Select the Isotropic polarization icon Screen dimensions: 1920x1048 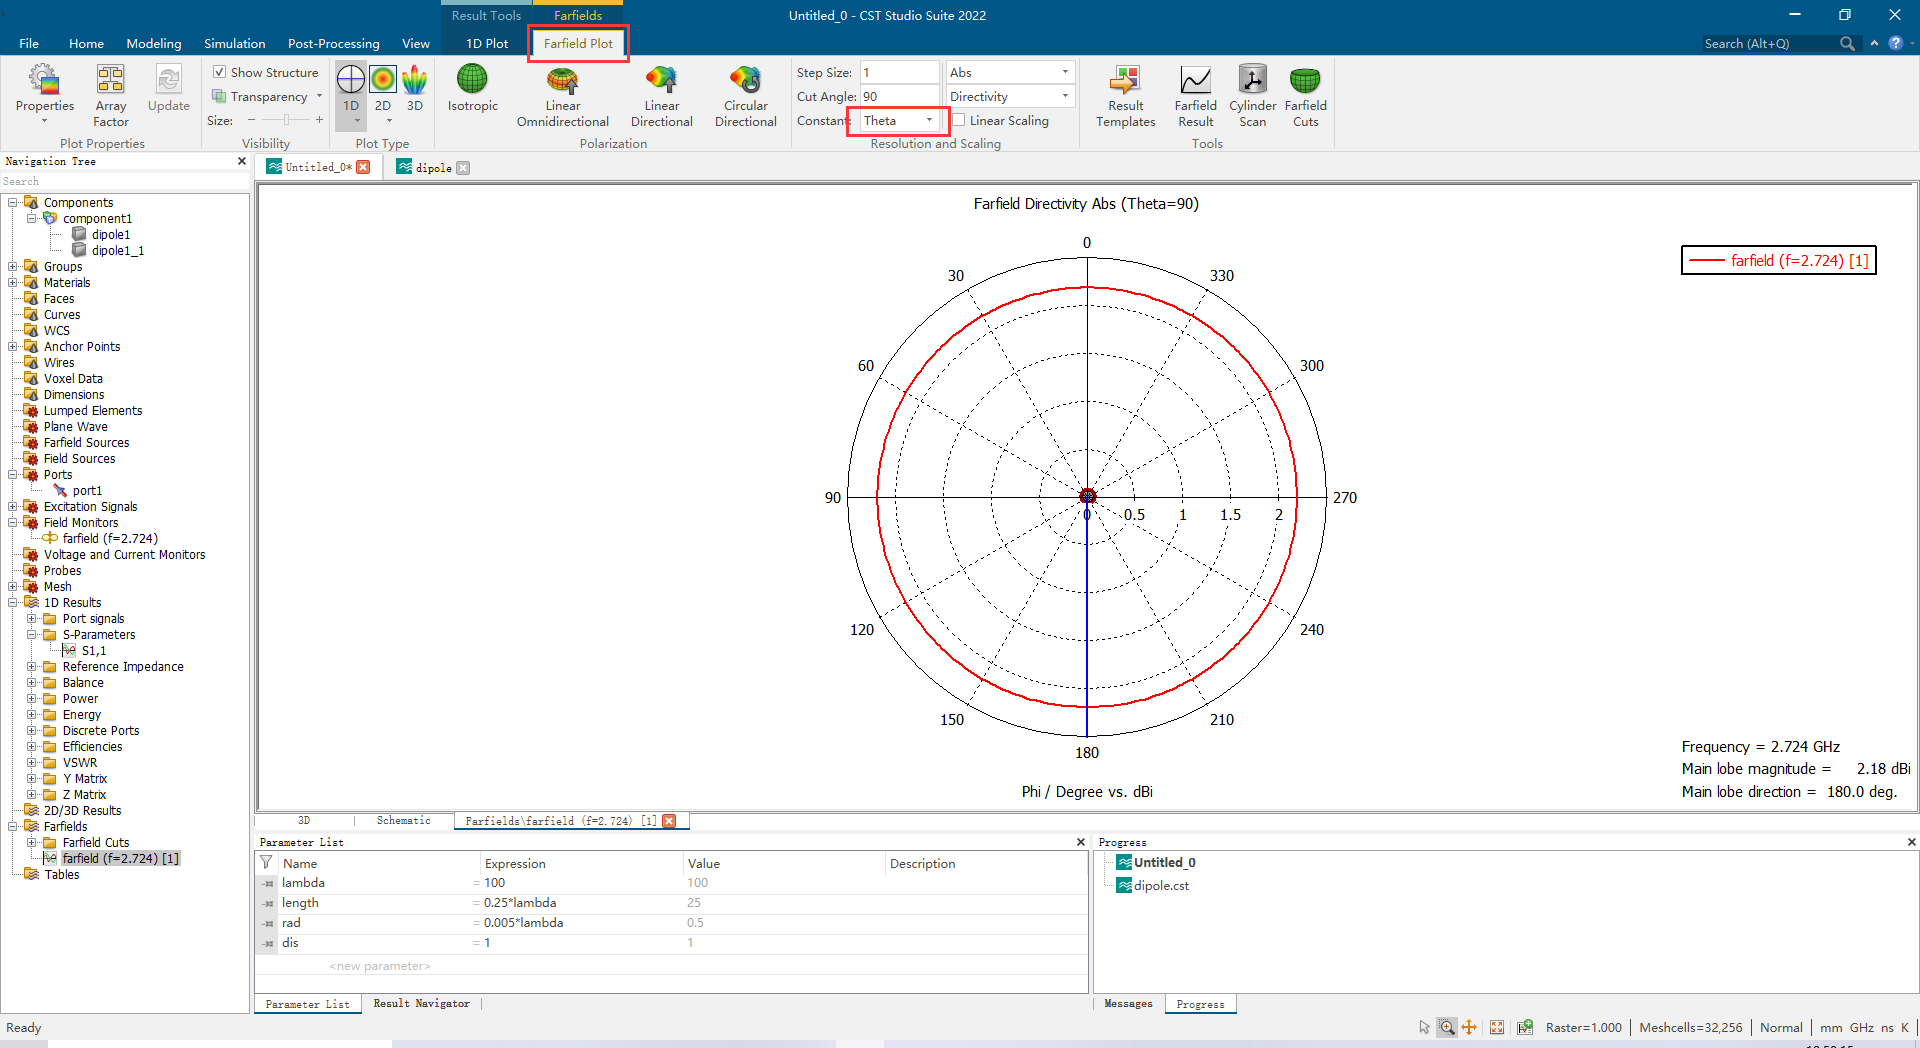[472, 79]
